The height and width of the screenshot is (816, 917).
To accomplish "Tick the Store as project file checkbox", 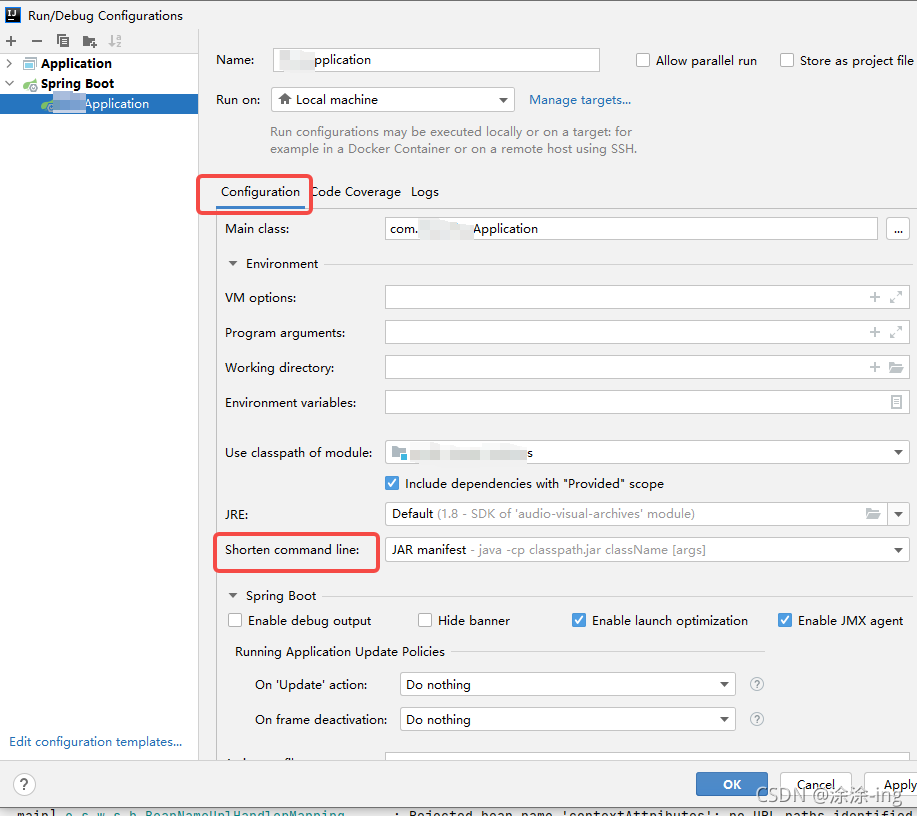I will click(787, 60).
